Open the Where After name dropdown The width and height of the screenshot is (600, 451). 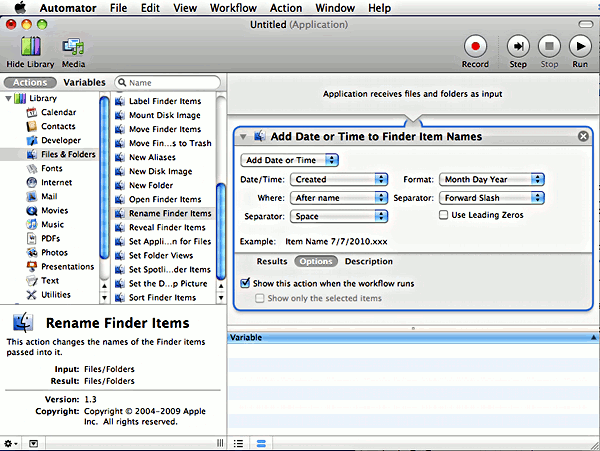pos(339,198)
